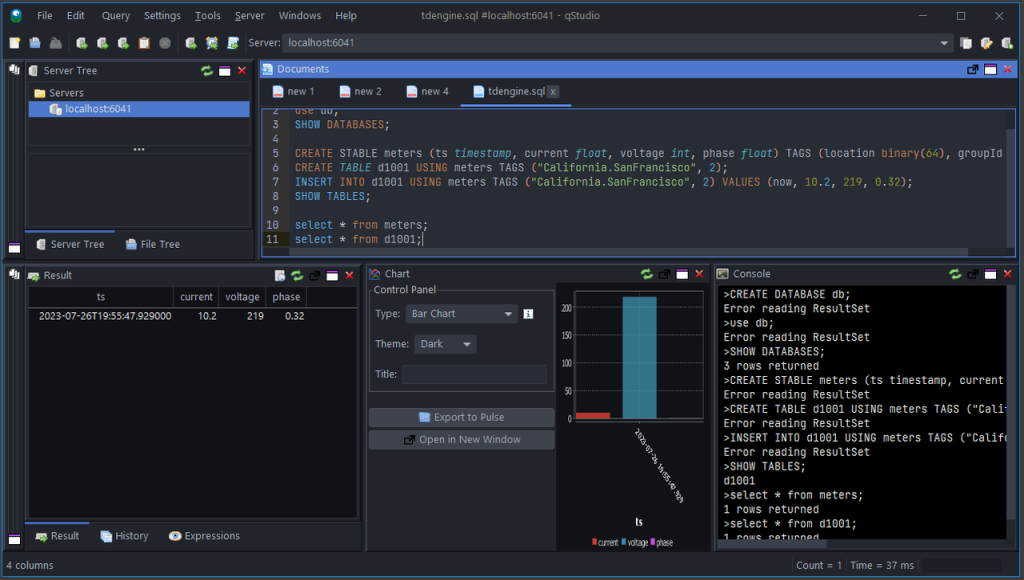Open the chart Theme dropdown
The height and width of the screenshot is (580, 1024).
(445, 344)
